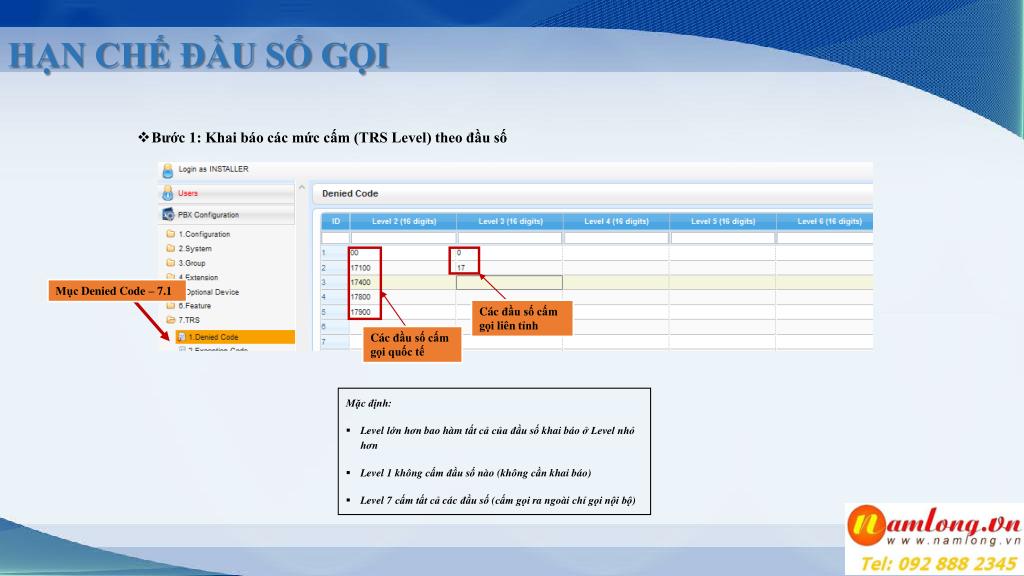The height and width of the screenshot is (576, 1024).
Task: Click the open 7.TRS folder icon
Action: point(170,319)
